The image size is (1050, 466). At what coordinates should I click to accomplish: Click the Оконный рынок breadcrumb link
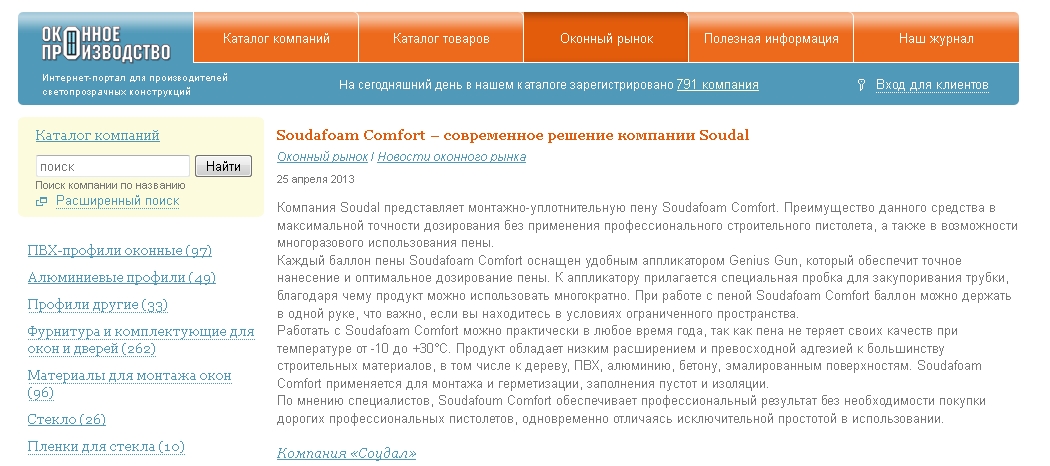(x=323, y=157)
